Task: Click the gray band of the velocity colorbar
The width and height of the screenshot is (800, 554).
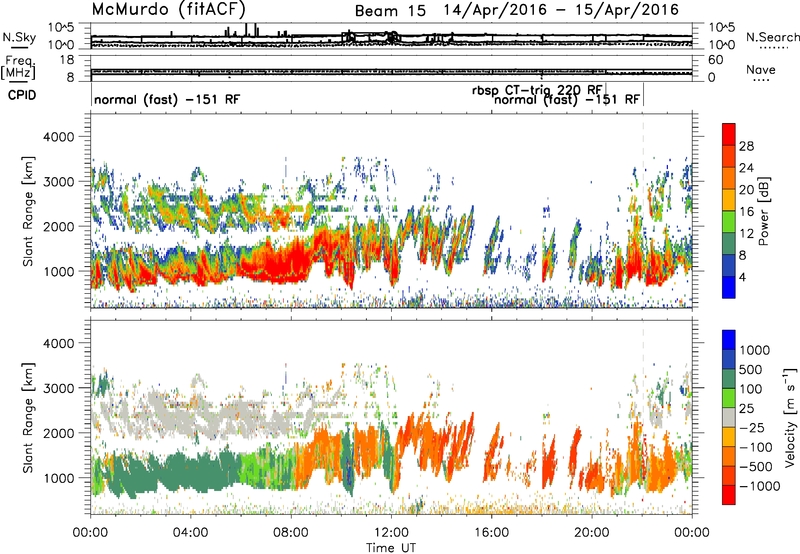Action: (729, 418)
